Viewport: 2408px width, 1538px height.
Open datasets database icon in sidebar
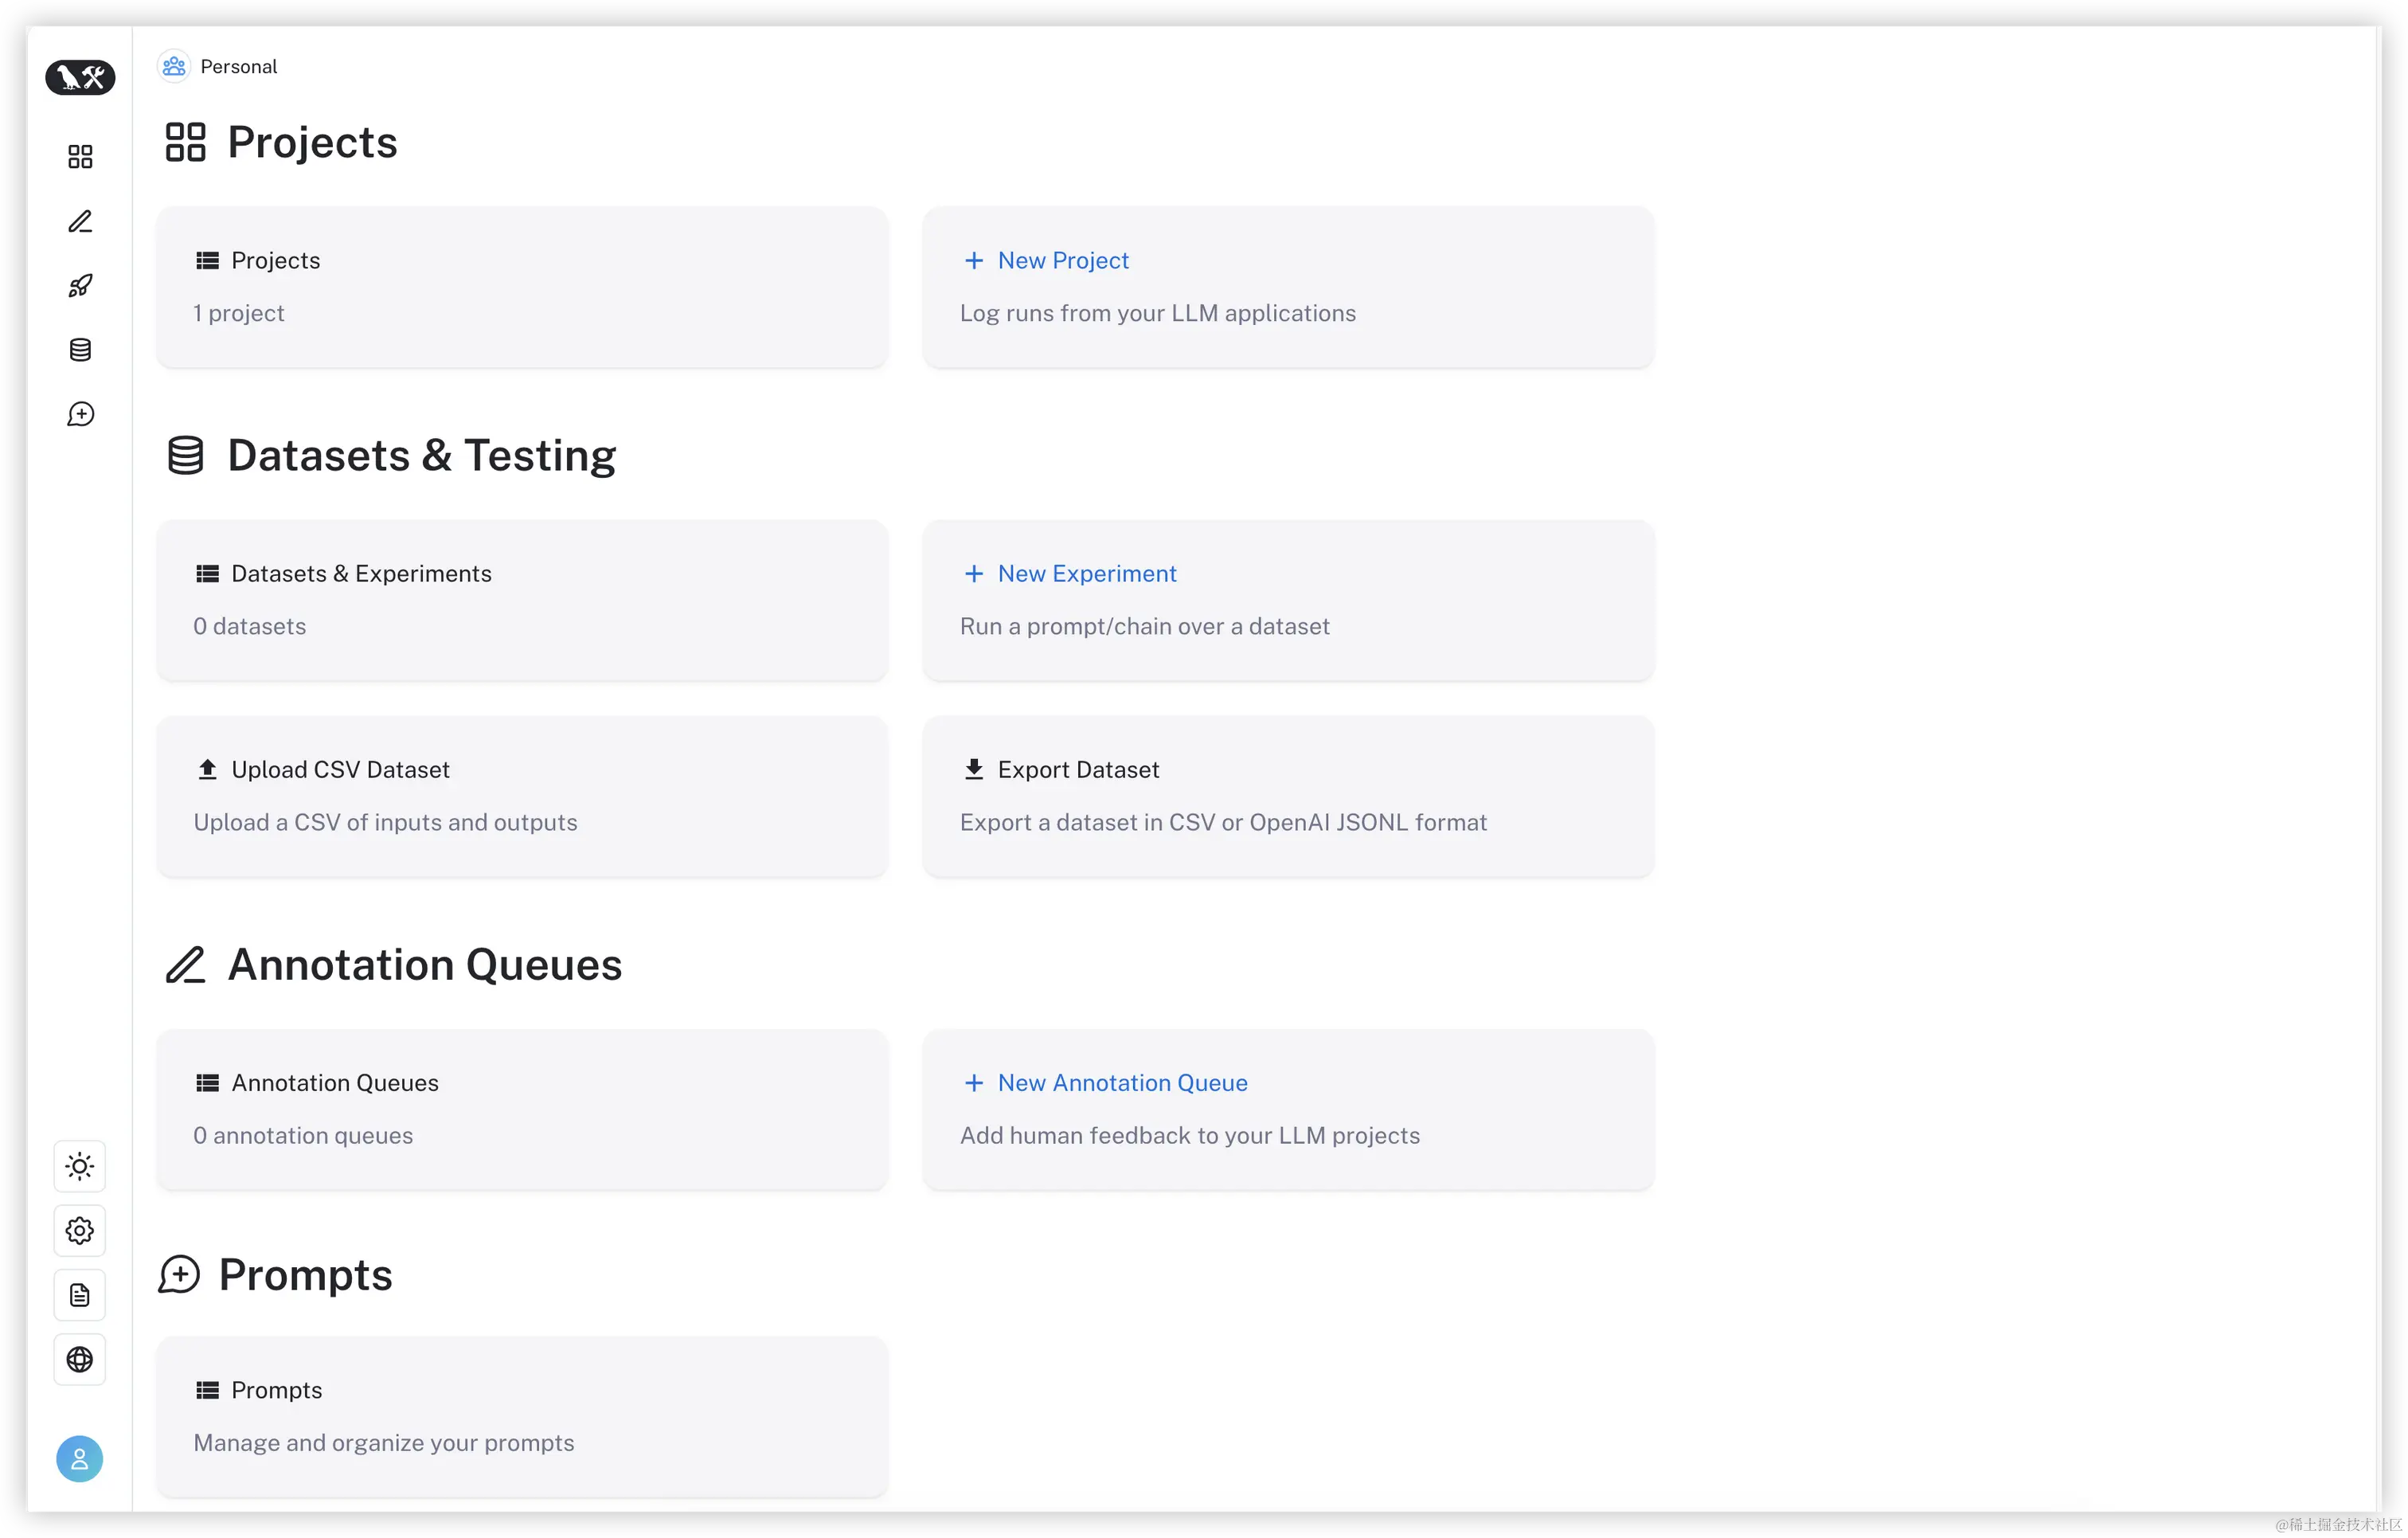80,350
